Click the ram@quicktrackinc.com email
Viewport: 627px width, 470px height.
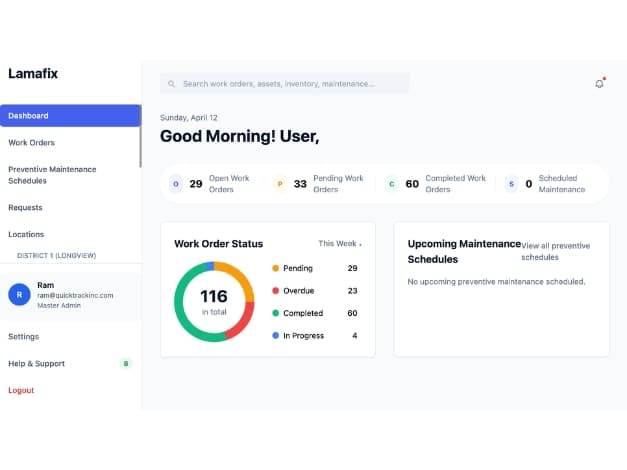75,295
